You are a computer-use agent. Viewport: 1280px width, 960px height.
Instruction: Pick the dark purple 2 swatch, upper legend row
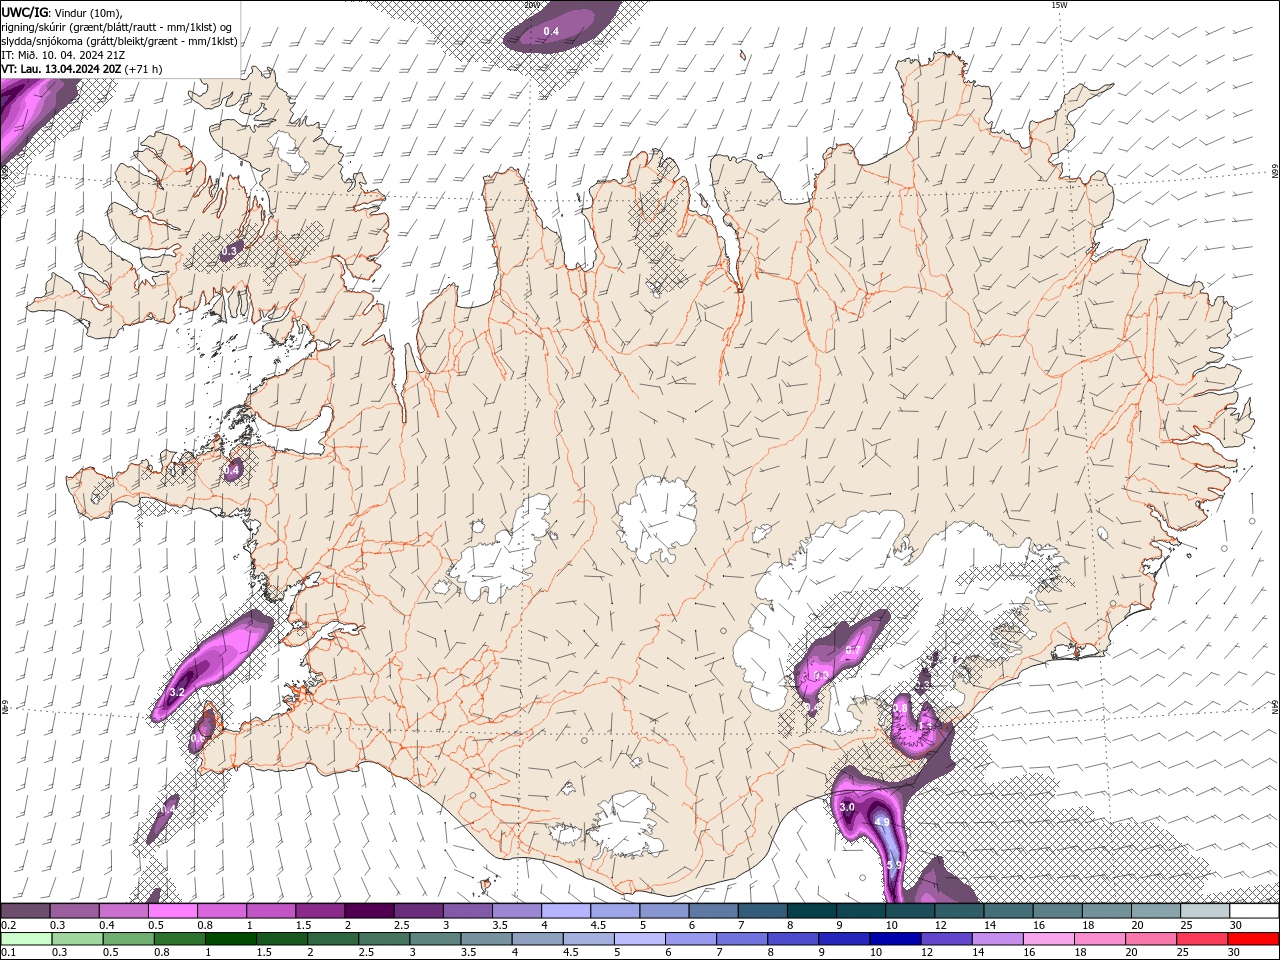[x=369, y=911]
